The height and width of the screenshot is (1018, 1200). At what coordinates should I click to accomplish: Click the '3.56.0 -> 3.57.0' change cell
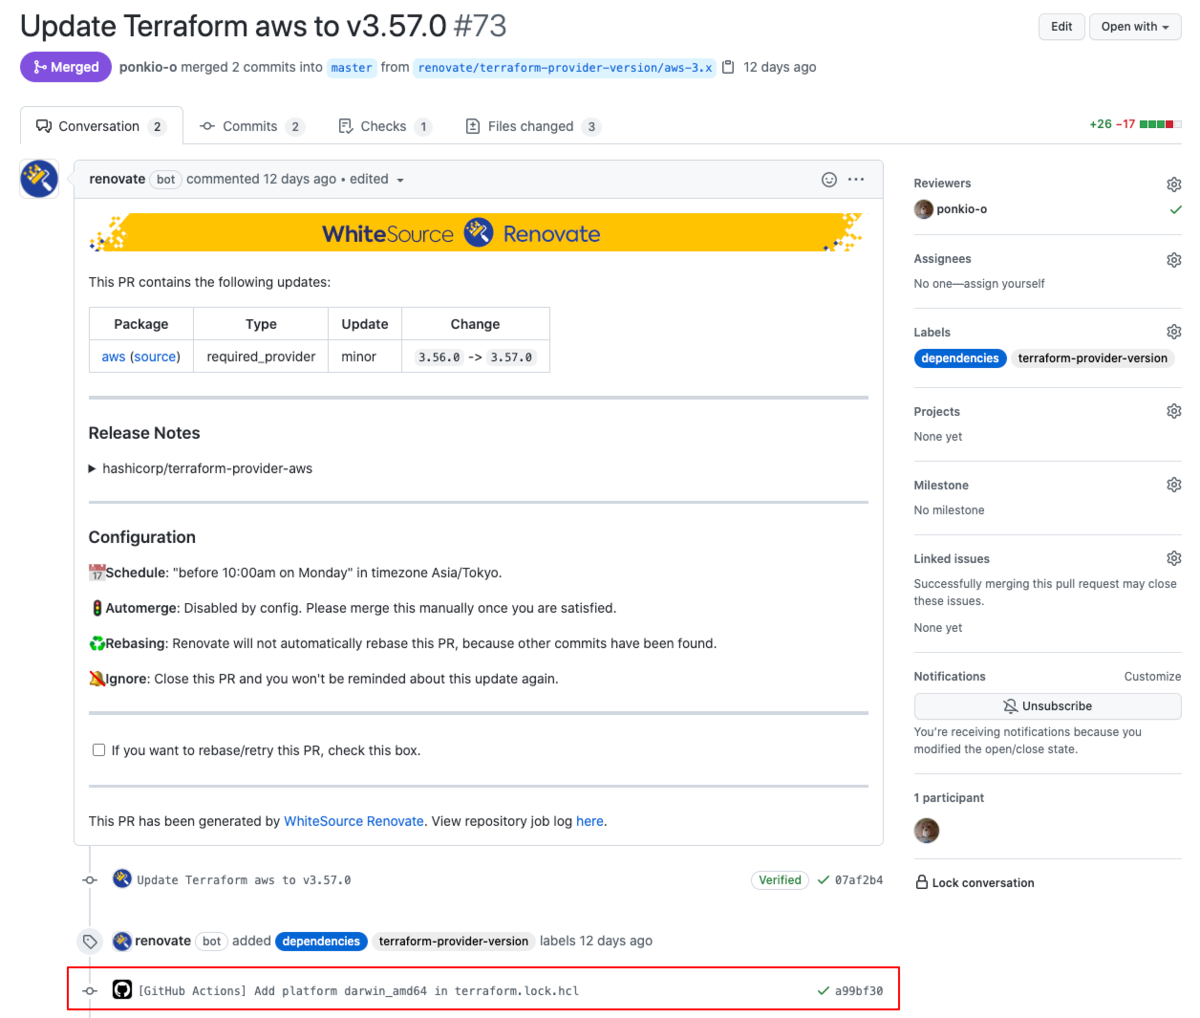[475, 357]
